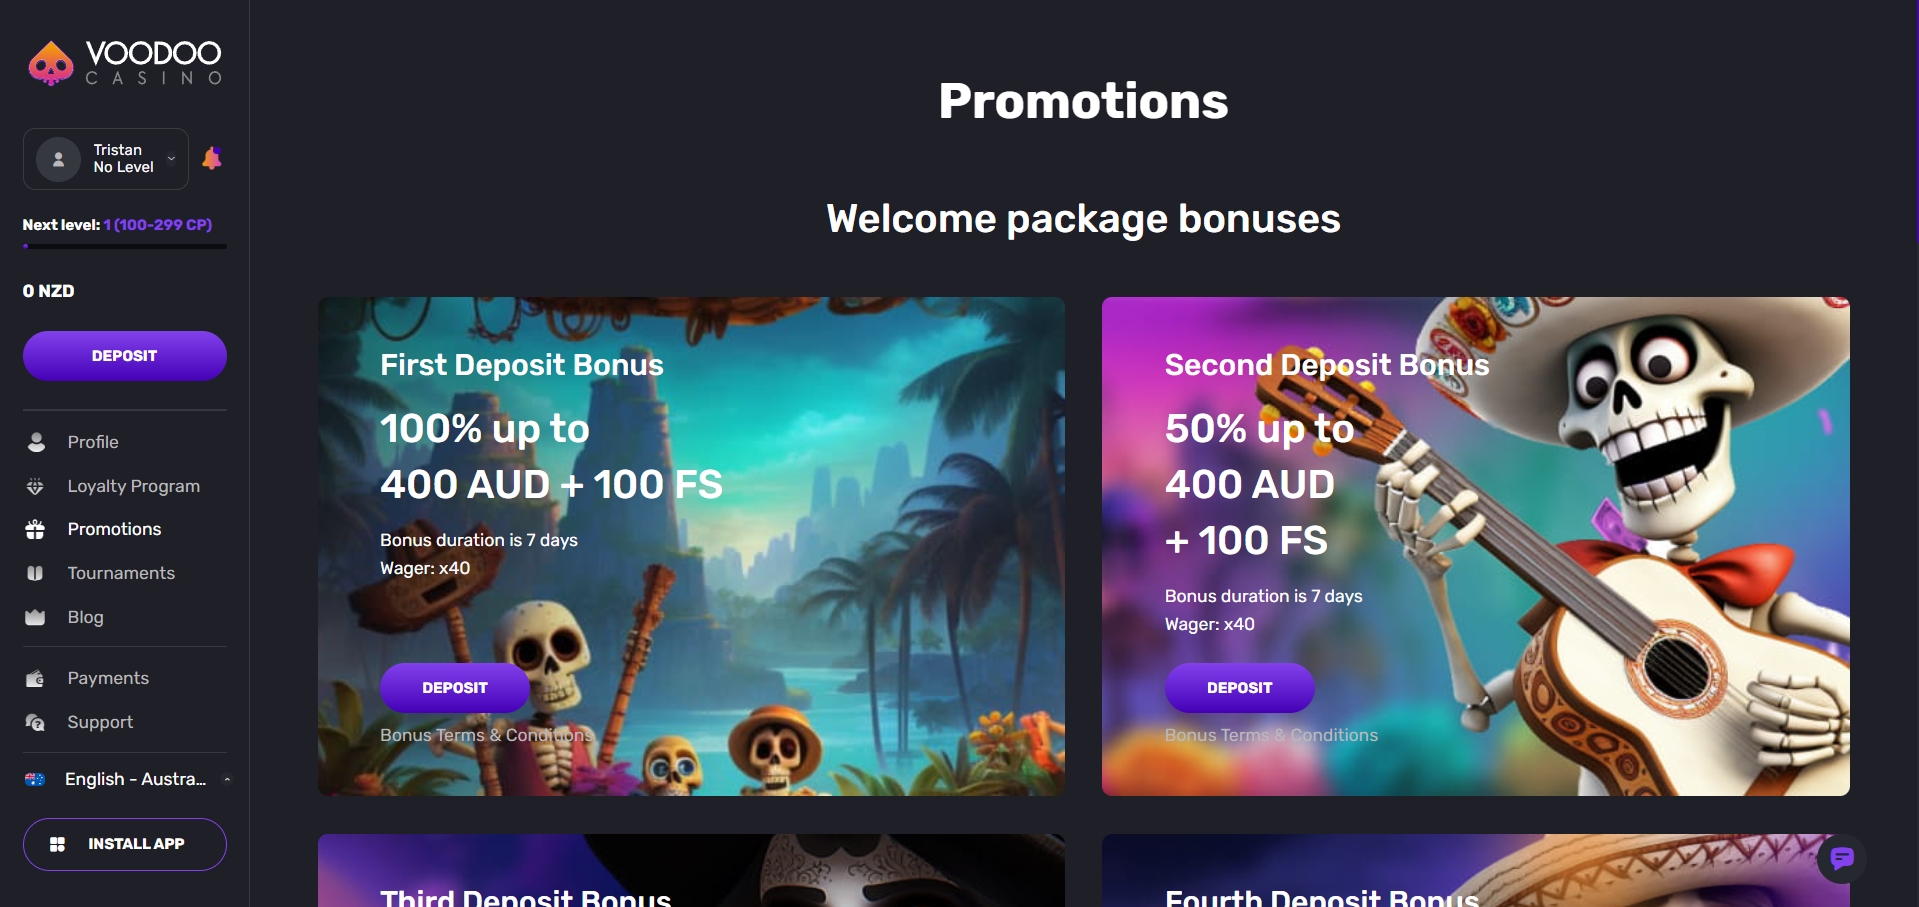
Task: Open the English - Australia language selector
Action: click(127, 779)
